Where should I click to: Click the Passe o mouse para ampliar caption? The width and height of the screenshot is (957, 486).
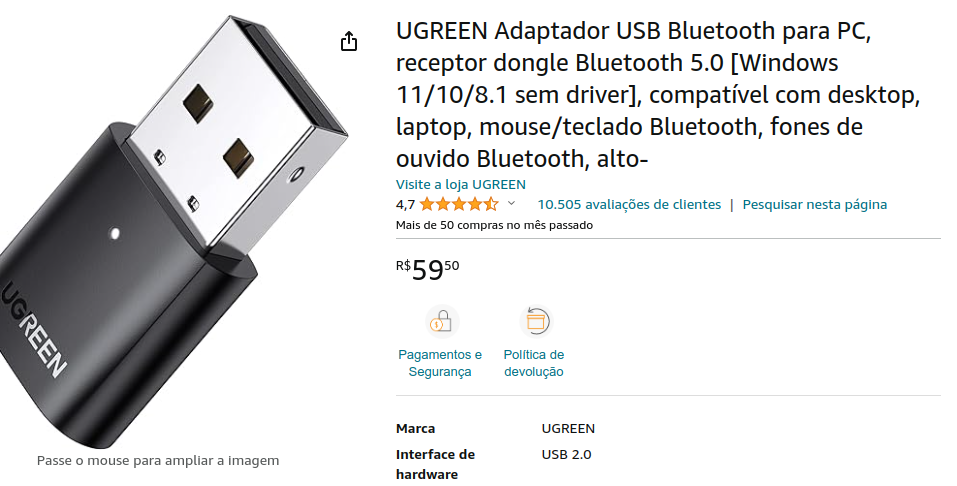158,460
